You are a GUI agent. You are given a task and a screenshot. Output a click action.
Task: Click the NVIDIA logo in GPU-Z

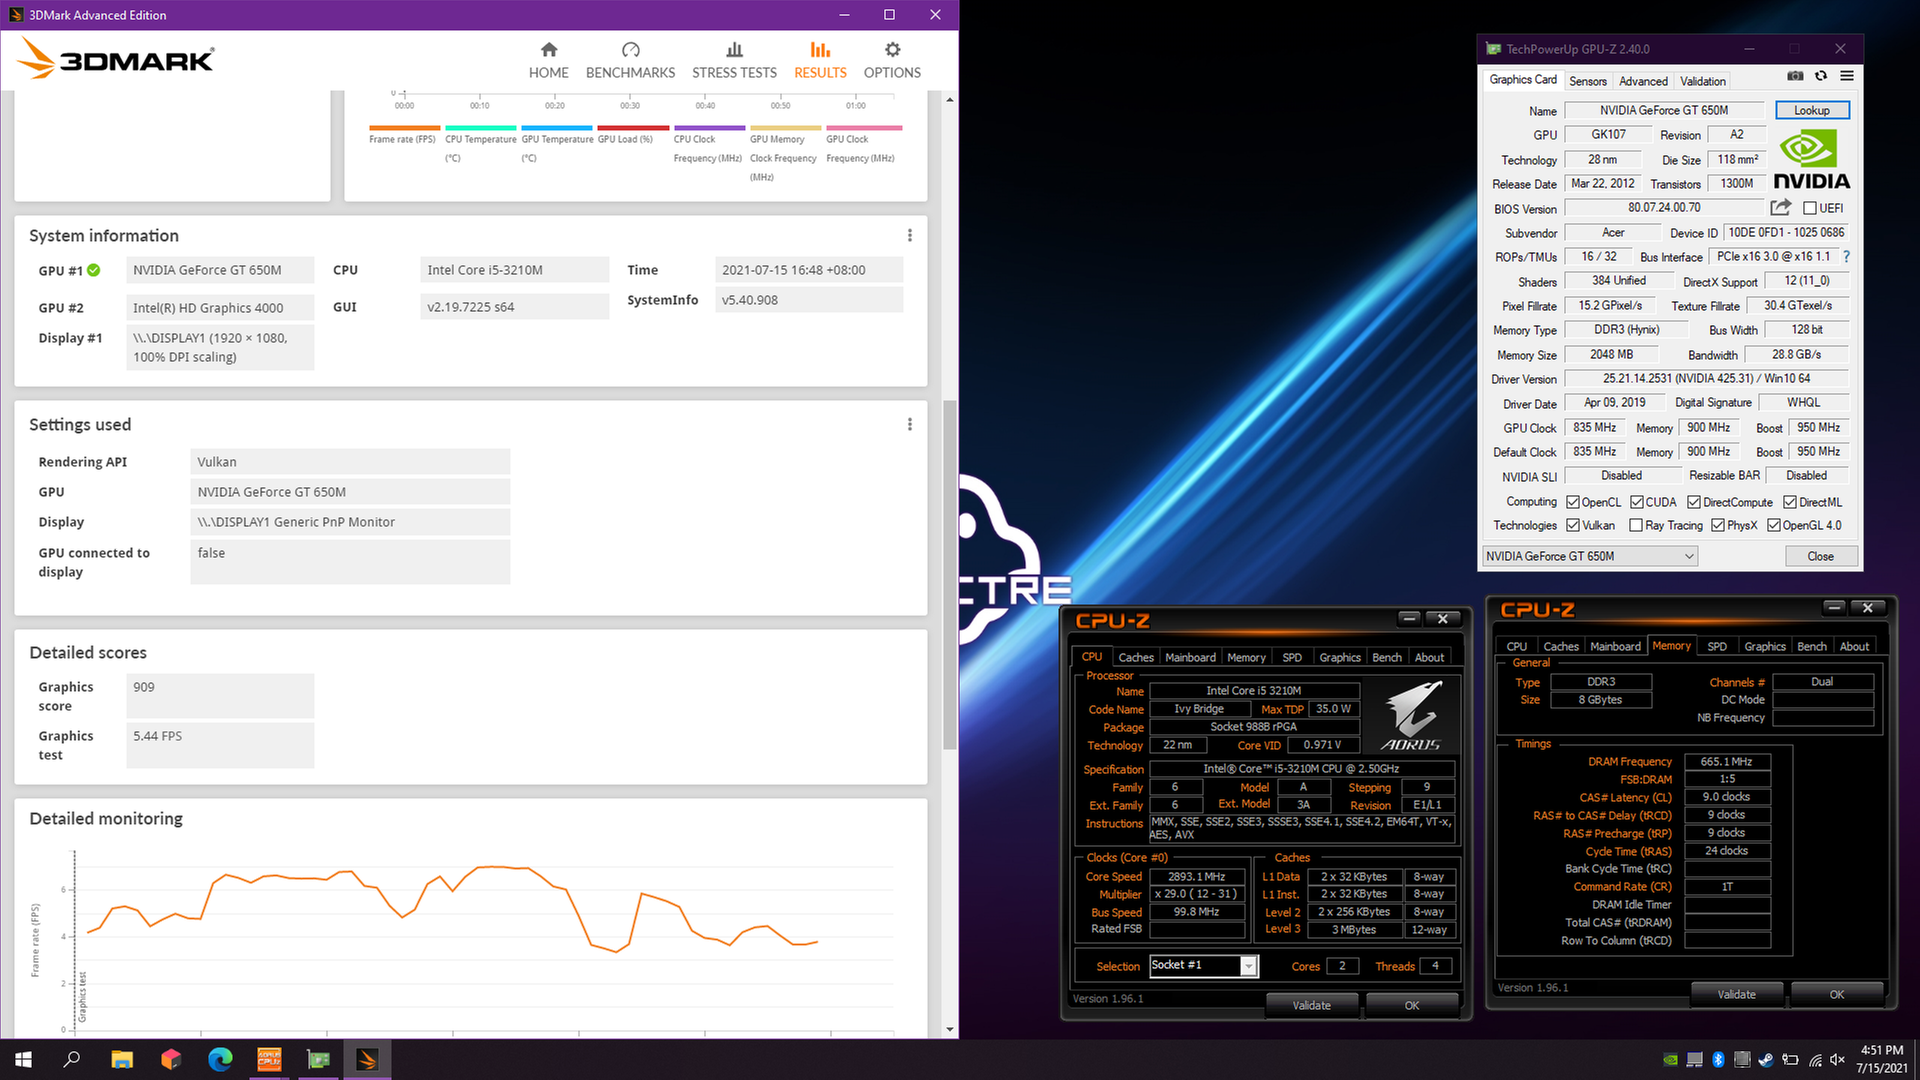point(1811,160)
